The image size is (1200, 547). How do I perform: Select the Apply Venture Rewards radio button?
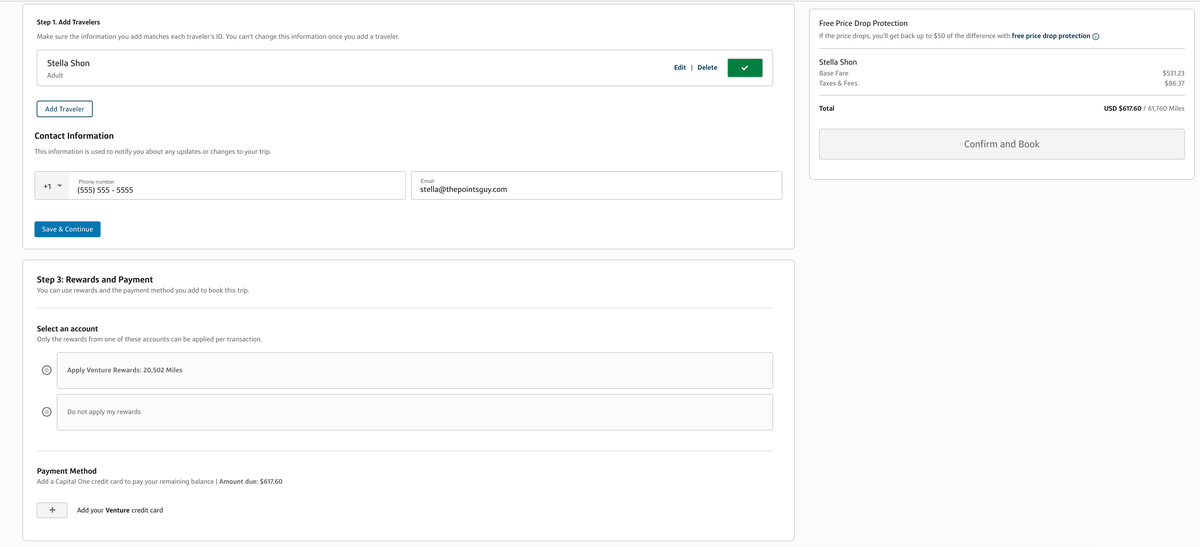coord(46,370)
